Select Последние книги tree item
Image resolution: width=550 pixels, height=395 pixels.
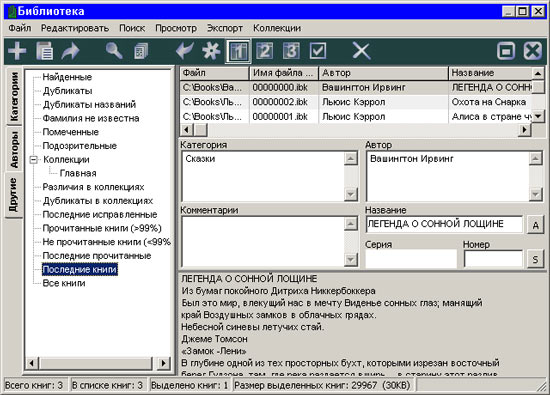click(80, 269)
